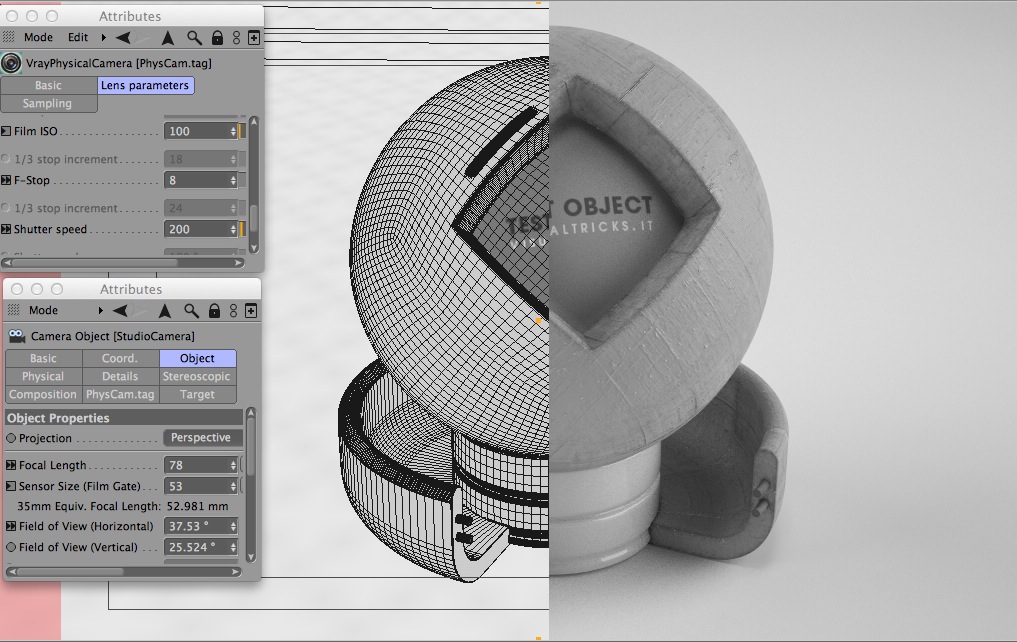Open the Coord. tab
This screenshot has width=1017, height=642.
pyautogui.click(x=120, y=358)
